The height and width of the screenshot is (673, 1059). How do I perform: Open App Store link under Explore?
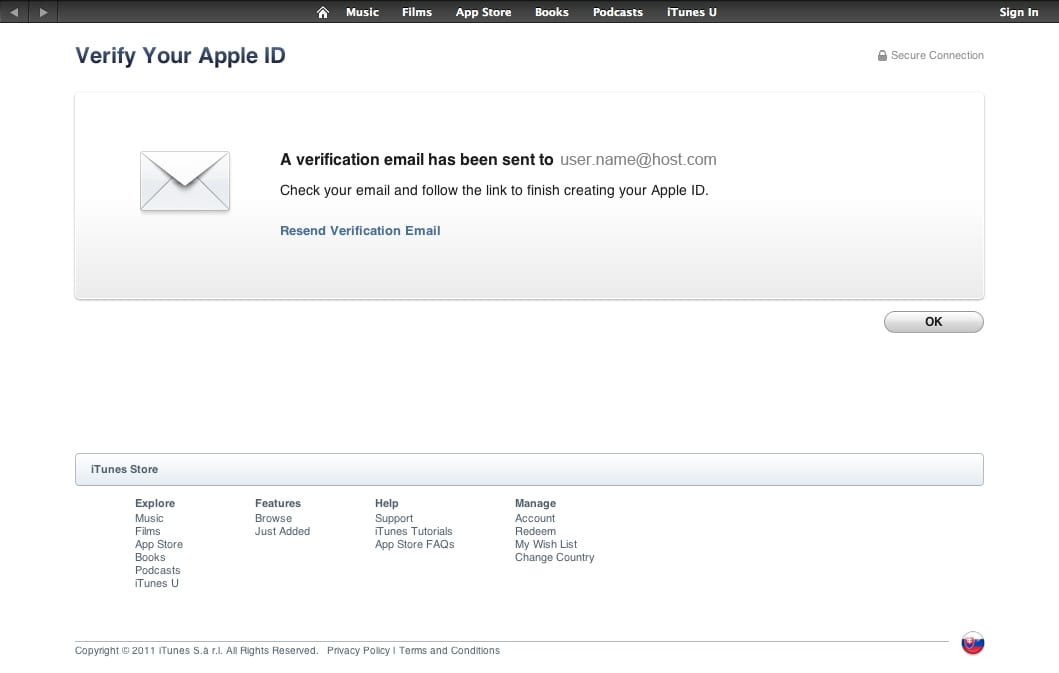tap(159, 544)
